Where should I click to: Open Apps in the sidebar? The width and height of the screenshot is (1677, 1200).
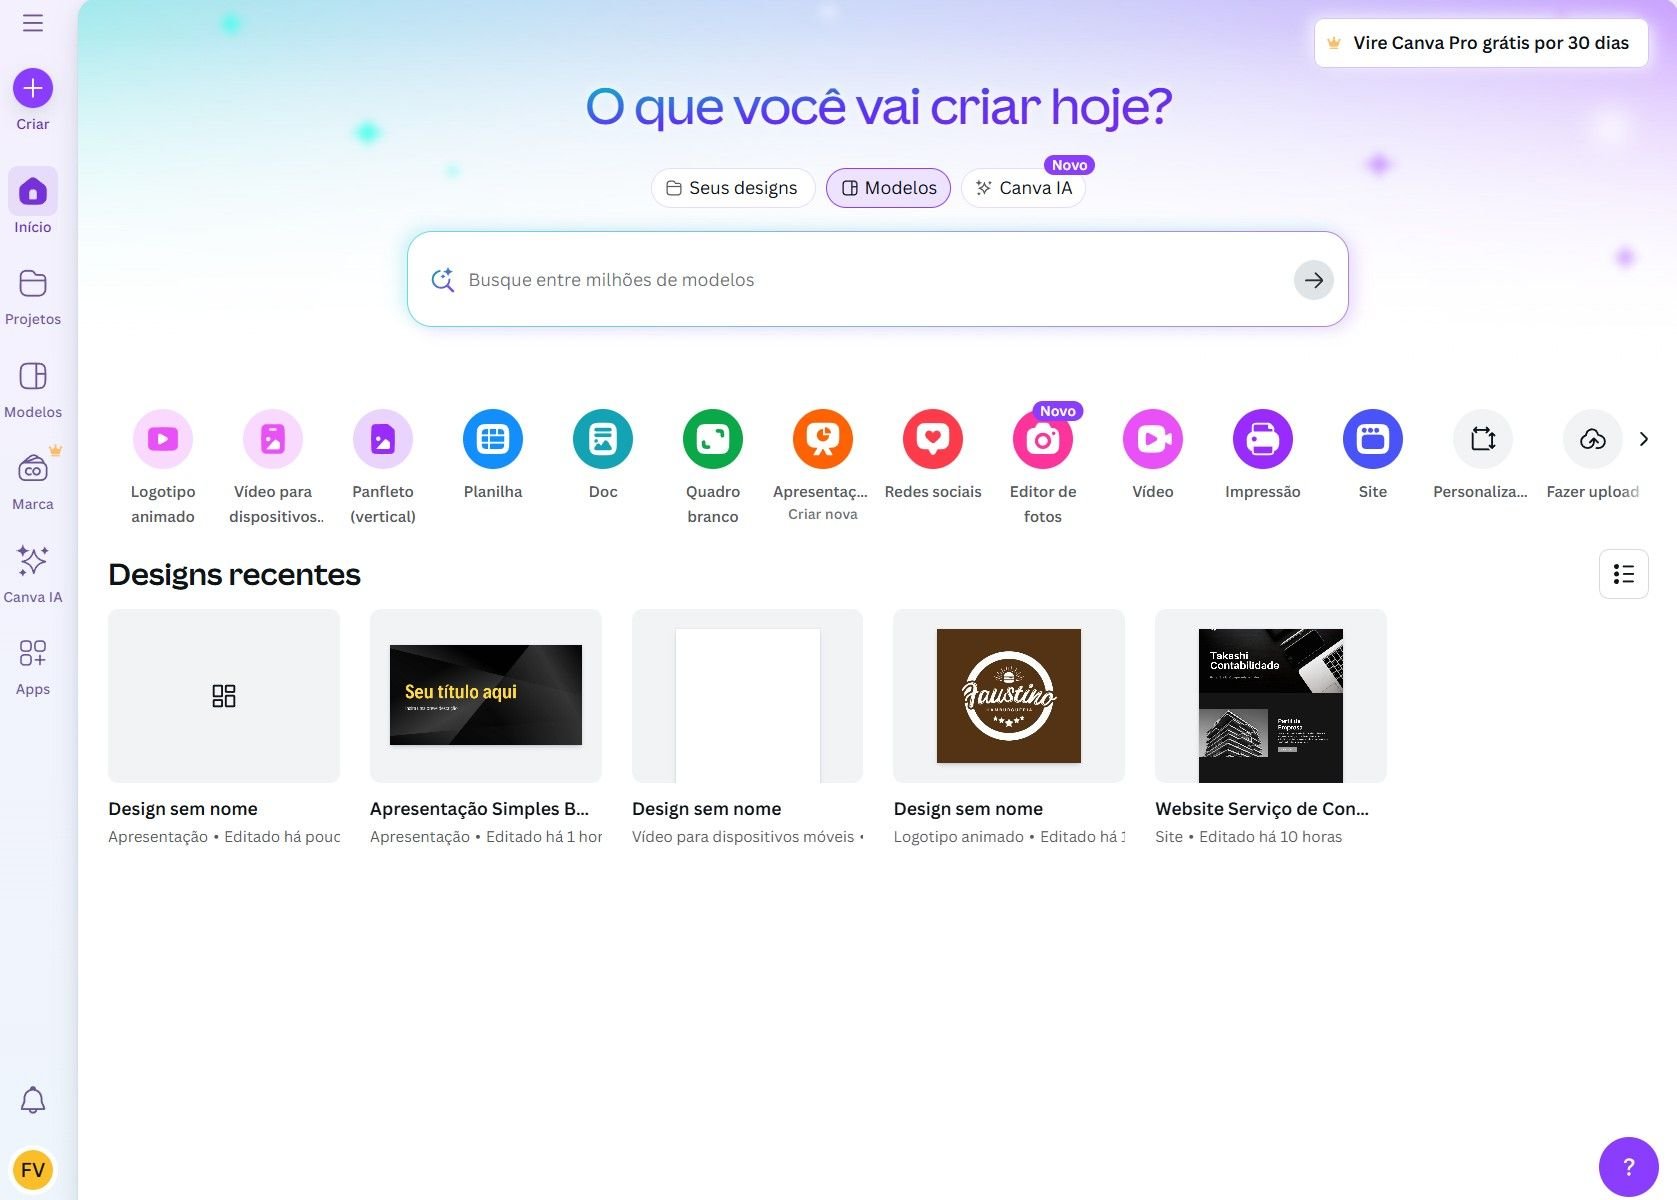(33, 666)
